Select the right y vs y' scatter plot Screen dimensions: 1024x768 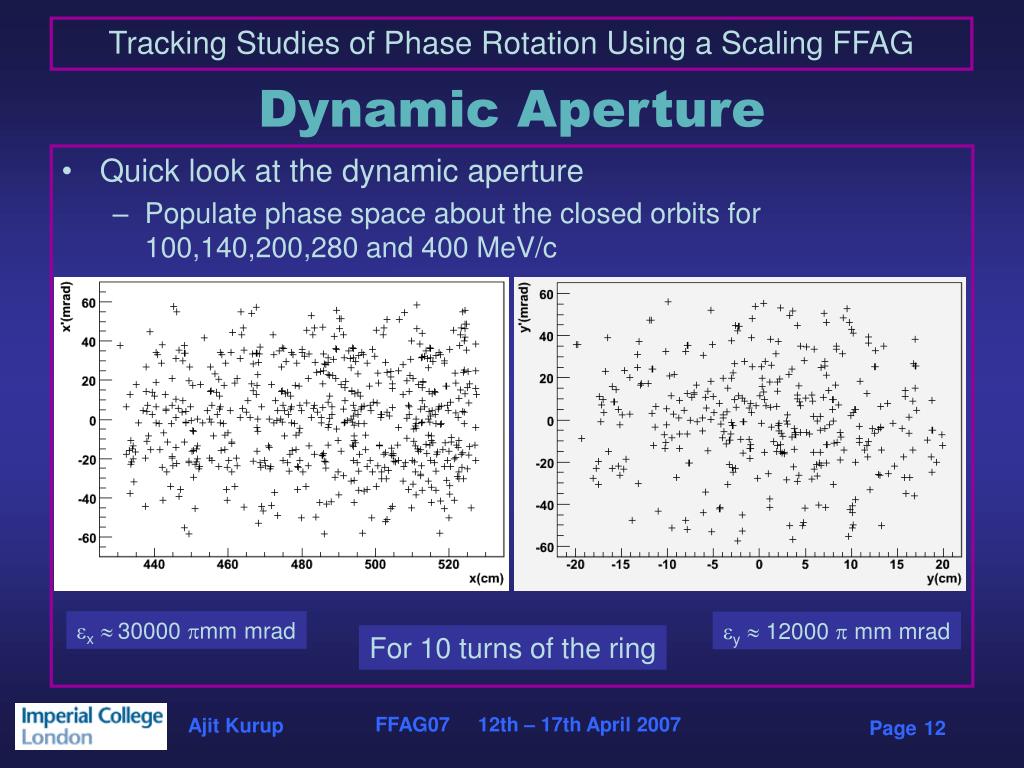click(x=740, y=434)
